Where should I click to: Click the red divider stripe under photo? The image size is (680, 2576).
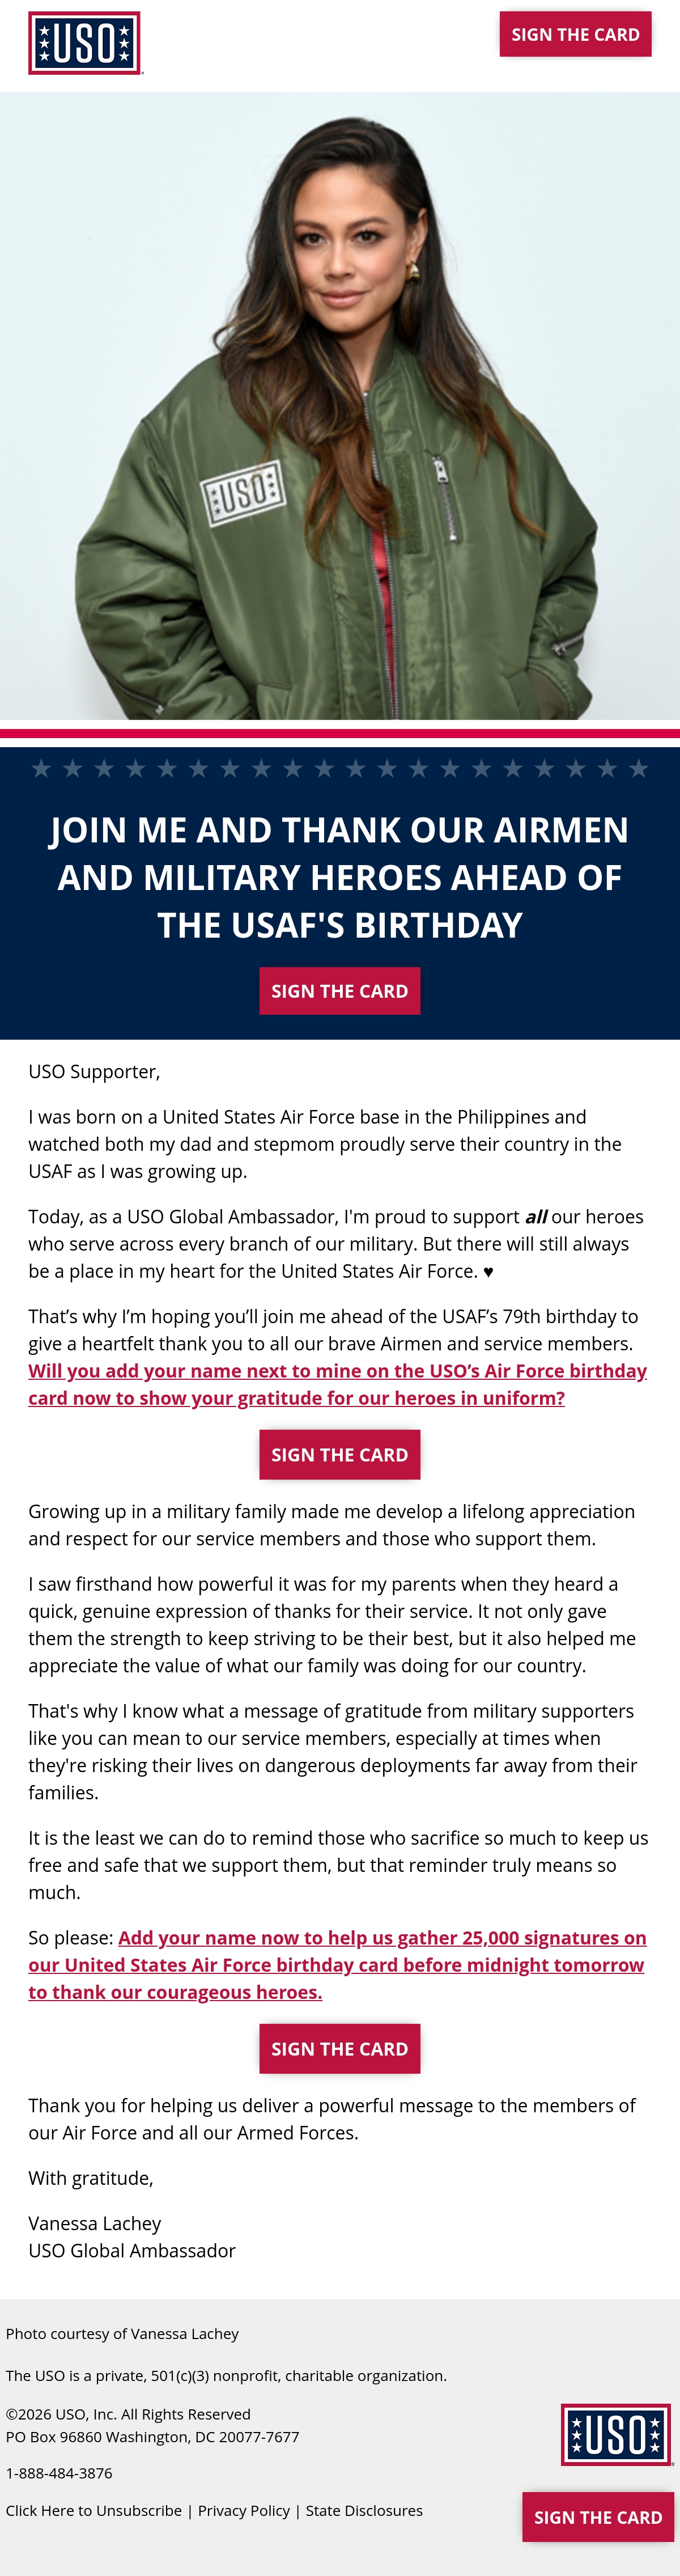click(340, 734)
